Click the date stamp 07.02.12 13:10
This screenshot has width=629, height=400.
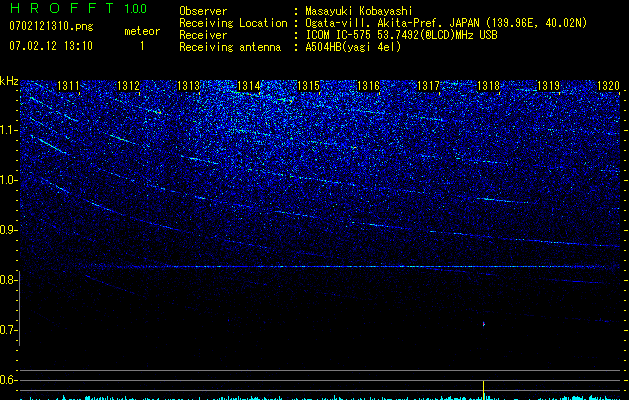click(51, 46)
